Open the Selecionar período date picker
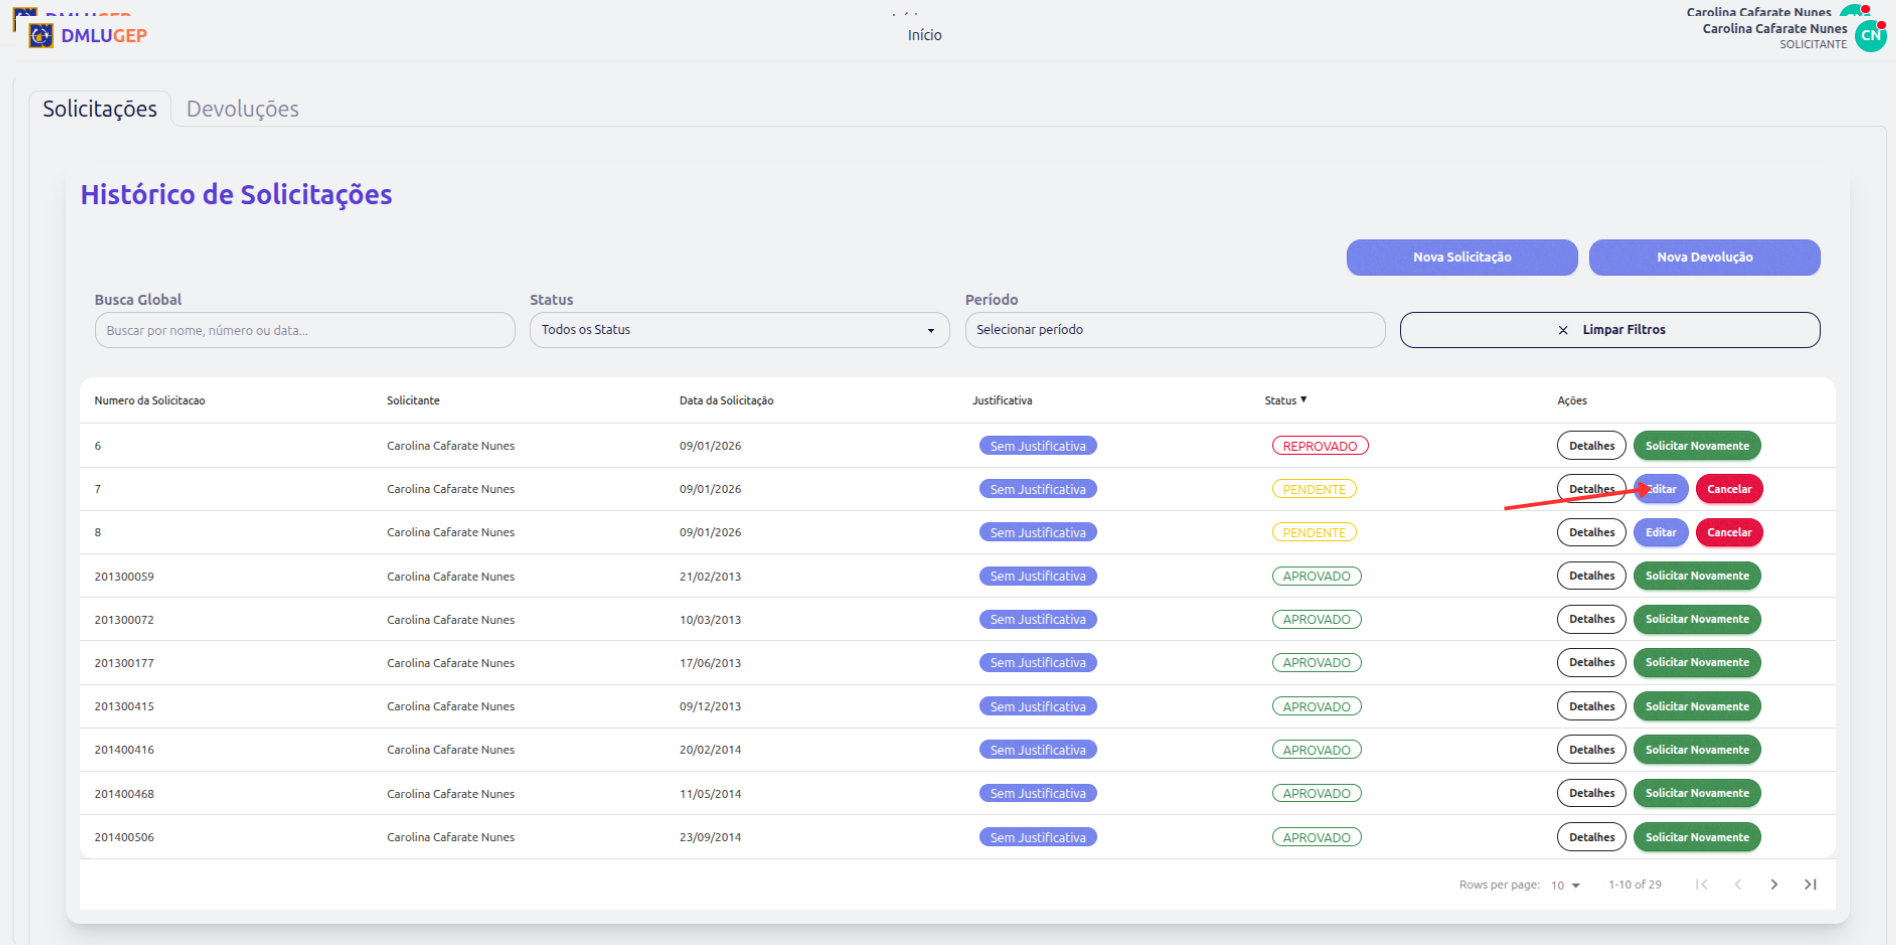The image size is (1896, 945). pos(1174,330)
